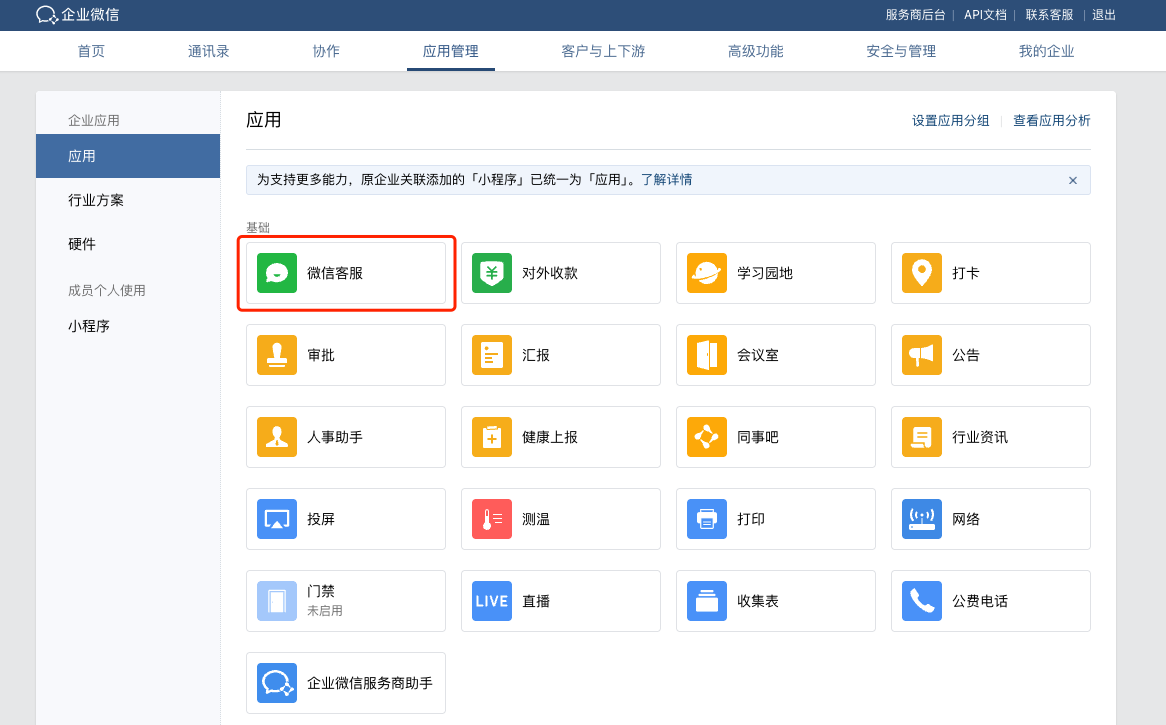The width and height of the screenshot is (1166, 725).
Task: Open the 投屏 screen cast icon
Action: click(x=277, y=518)
